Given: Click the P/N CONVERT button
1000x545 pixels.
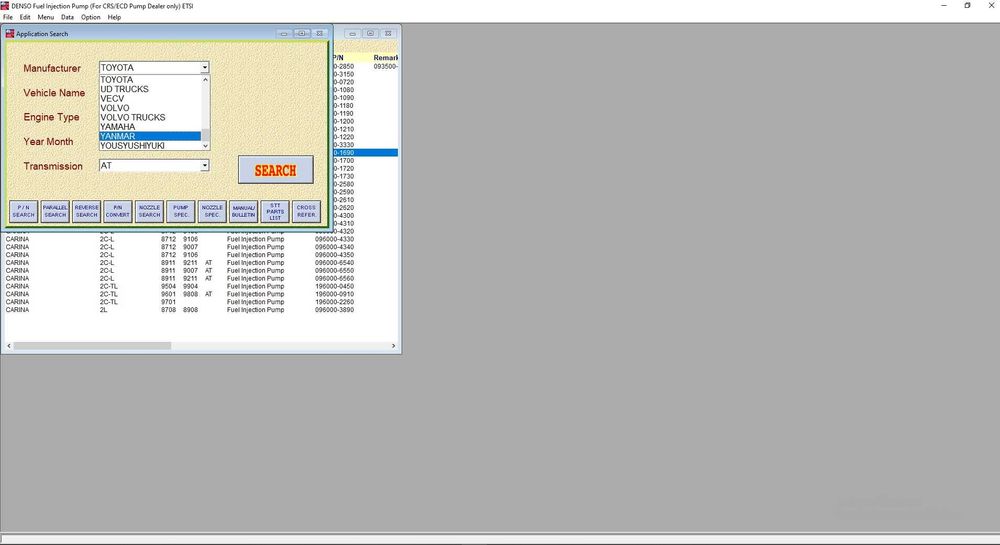Looking at the screenshot, I should 117,212.
